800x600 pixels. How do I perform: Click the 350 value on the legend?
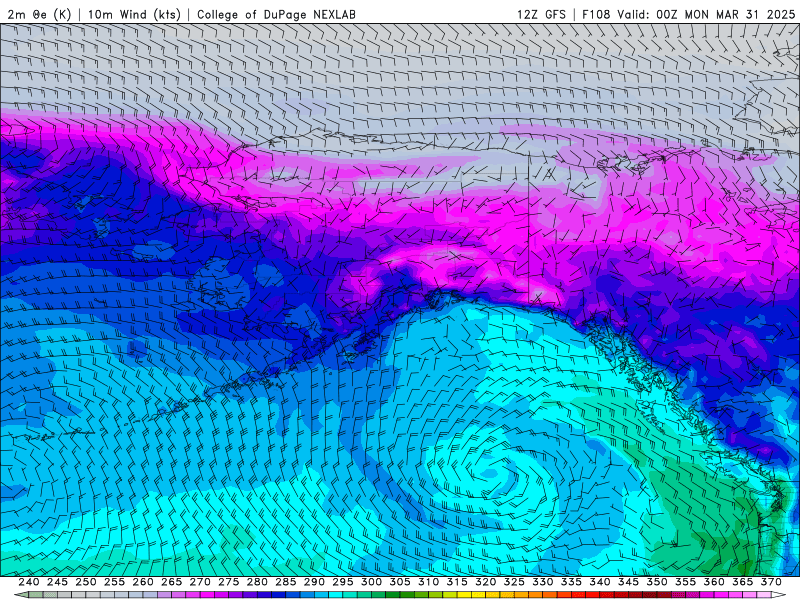pos(657,582)
